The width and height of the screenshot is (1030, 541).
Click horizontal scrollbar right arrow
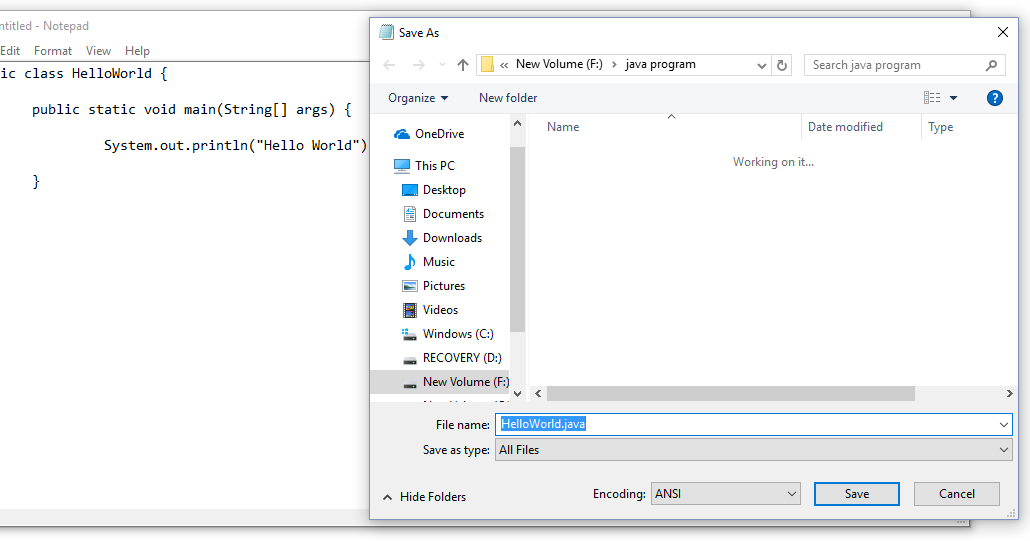click(1010, 393)
